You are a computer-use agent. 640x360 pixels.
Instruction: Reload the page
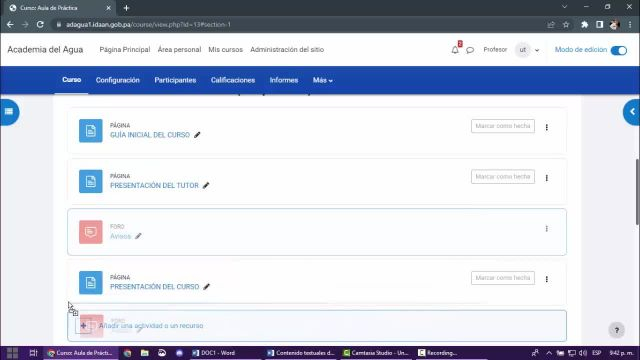(x=40, y=24)
